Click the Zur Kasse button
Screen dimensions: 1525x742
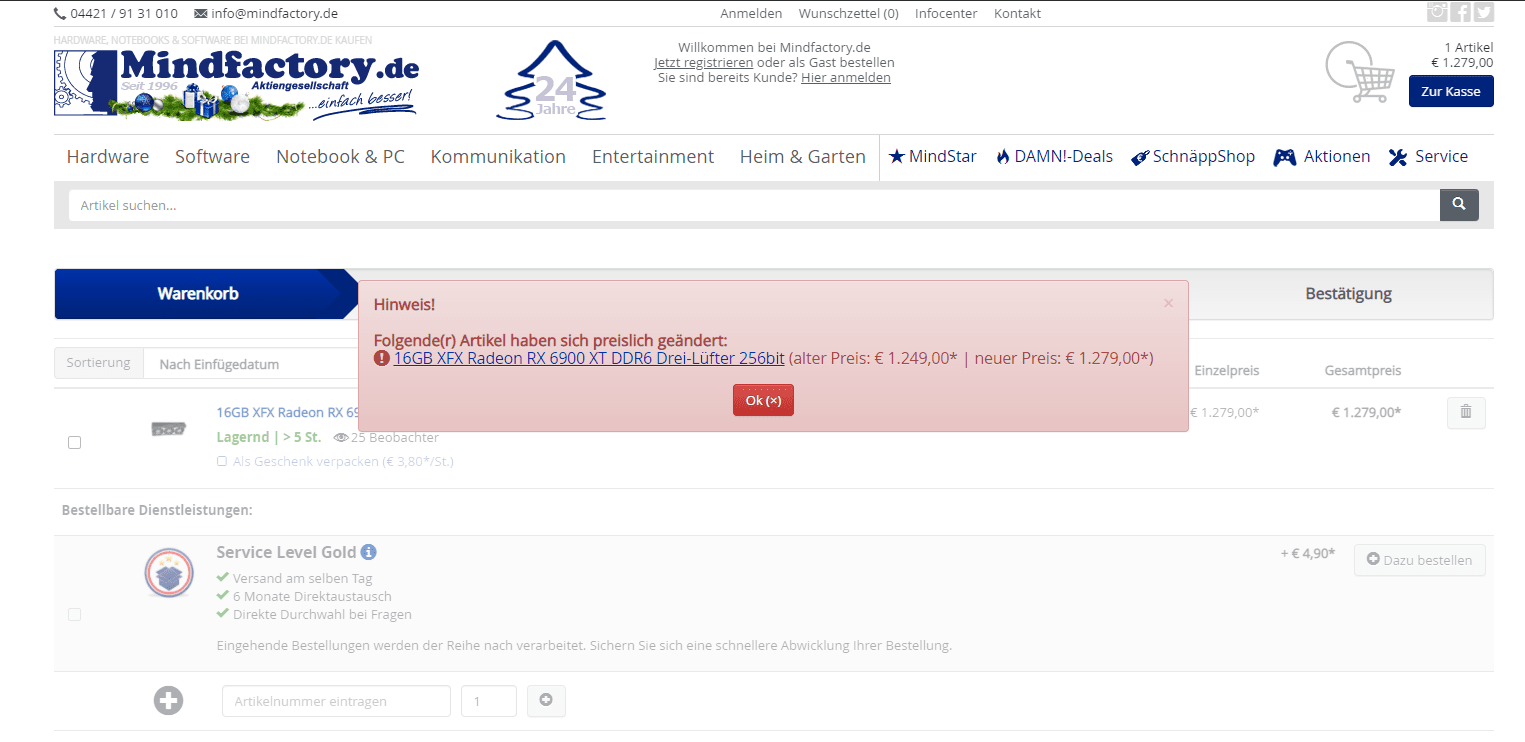click(1451, 91)
